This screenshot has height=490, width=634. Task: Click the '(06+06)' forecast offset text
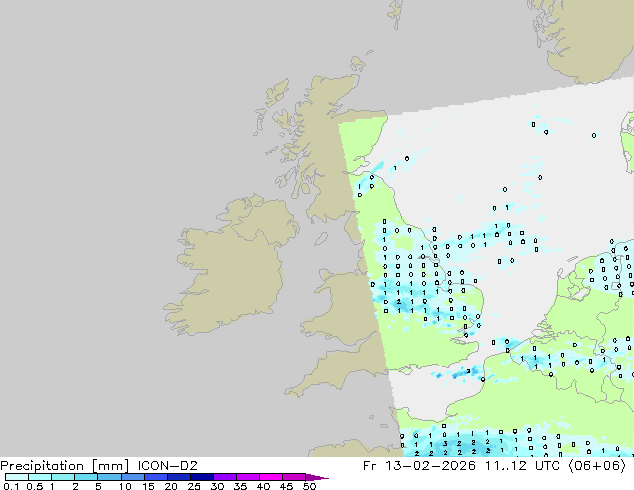[x=597, y=466]
